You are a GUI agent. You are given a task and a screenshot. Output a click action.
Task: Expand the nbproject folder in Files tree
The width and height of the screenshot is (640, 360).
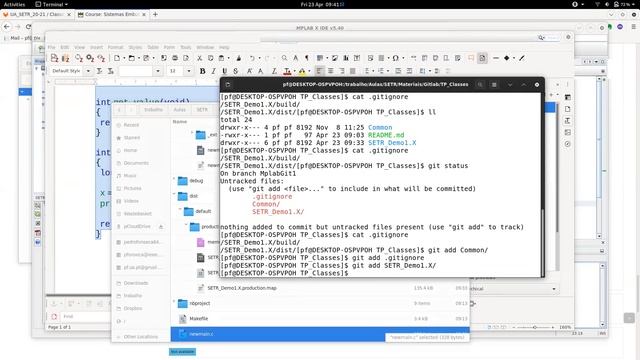(x=174, y=302)
